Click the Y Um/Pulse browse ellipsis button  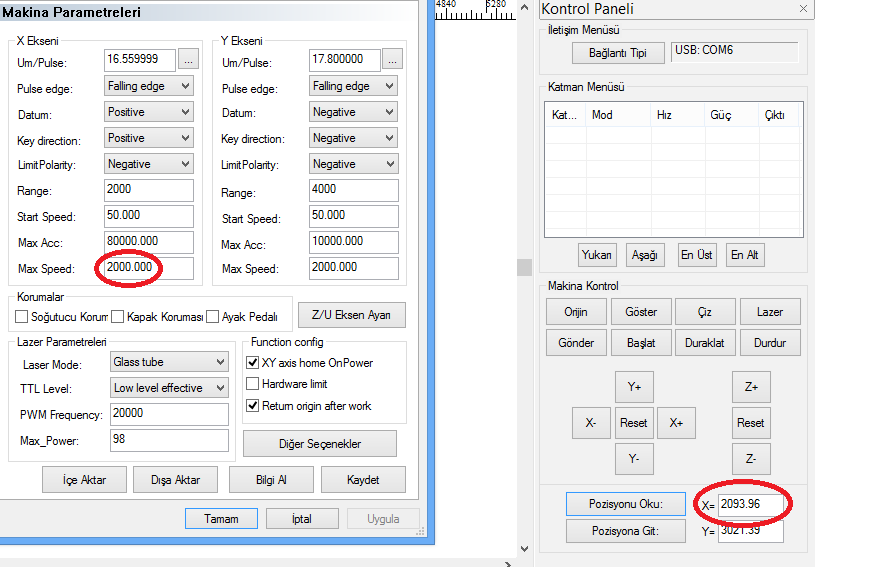[392, 60]
